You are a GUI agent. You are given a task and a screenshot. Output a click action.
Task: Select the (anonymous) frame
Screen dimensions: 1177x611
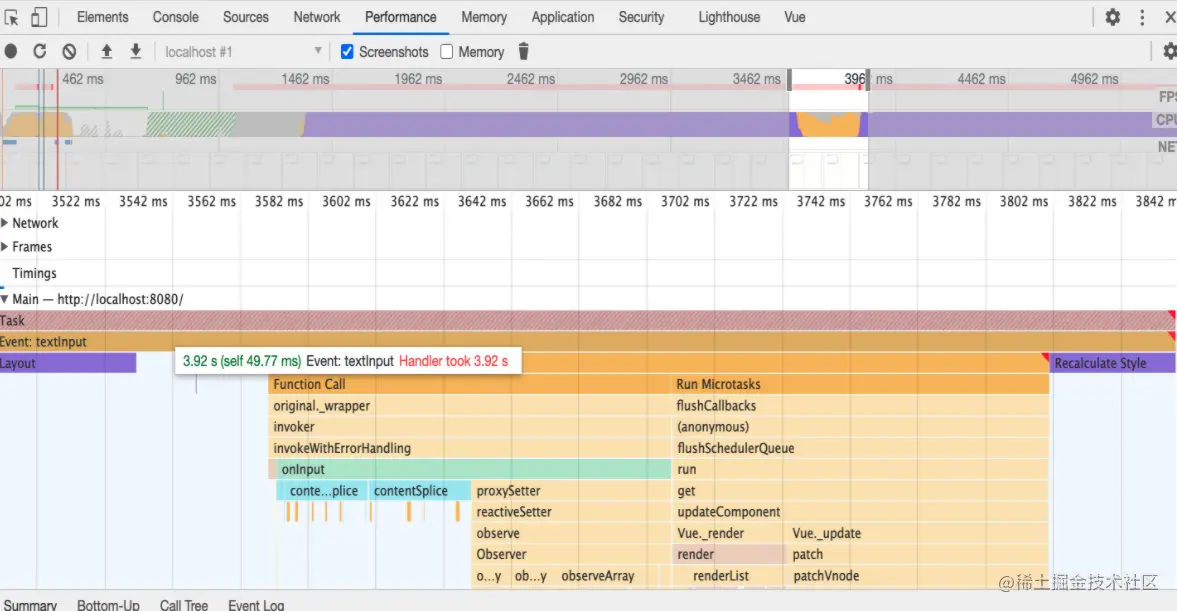860,427
